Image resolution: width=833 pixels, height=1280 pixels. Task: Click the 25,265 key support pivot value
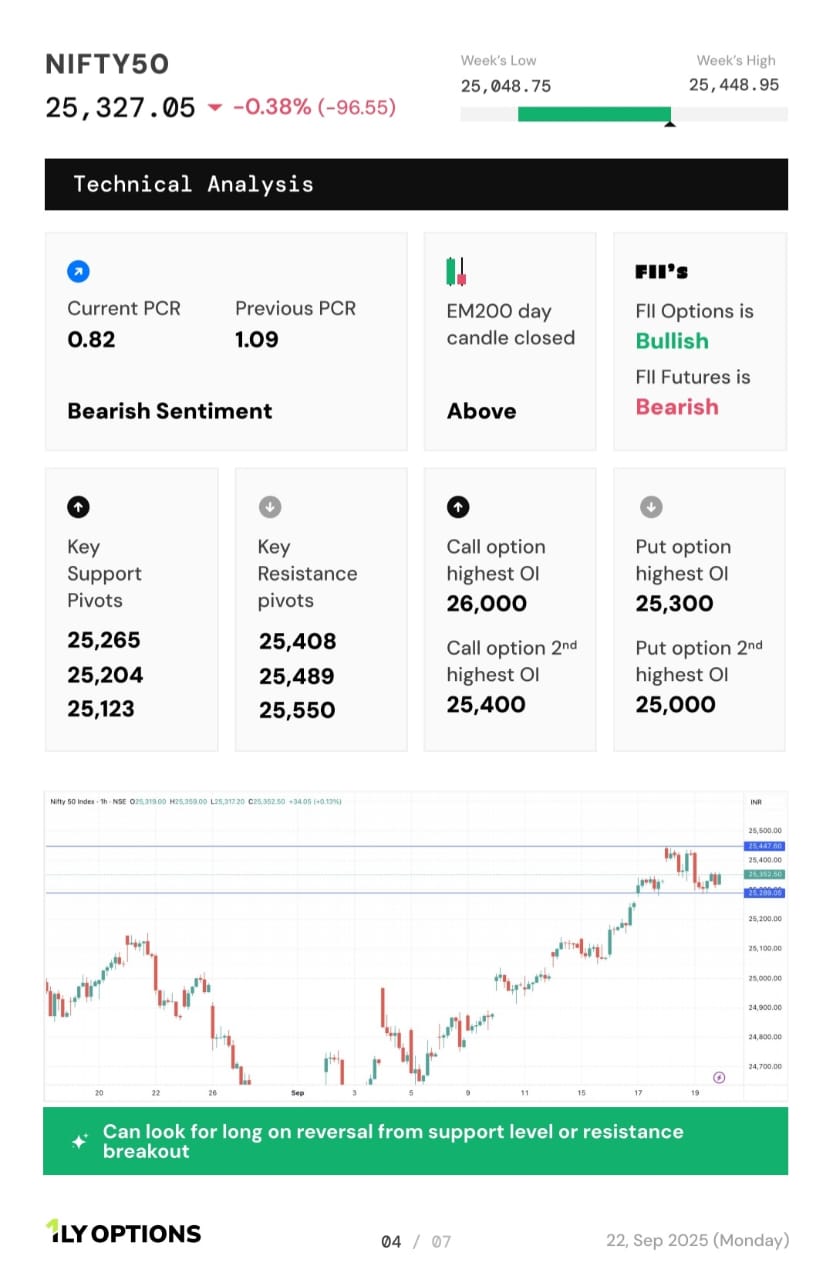pos(104,640)
